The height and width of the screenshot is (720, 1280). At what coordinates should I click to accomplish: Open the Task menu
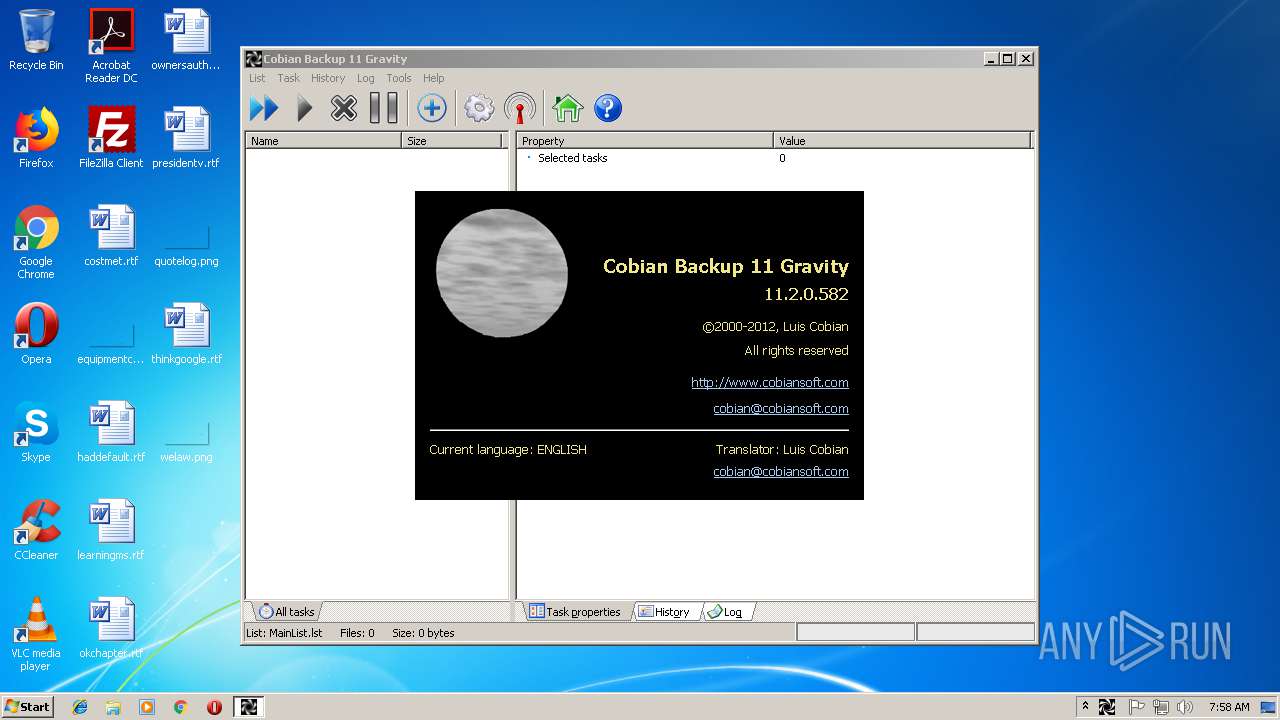tap(289, 78)
